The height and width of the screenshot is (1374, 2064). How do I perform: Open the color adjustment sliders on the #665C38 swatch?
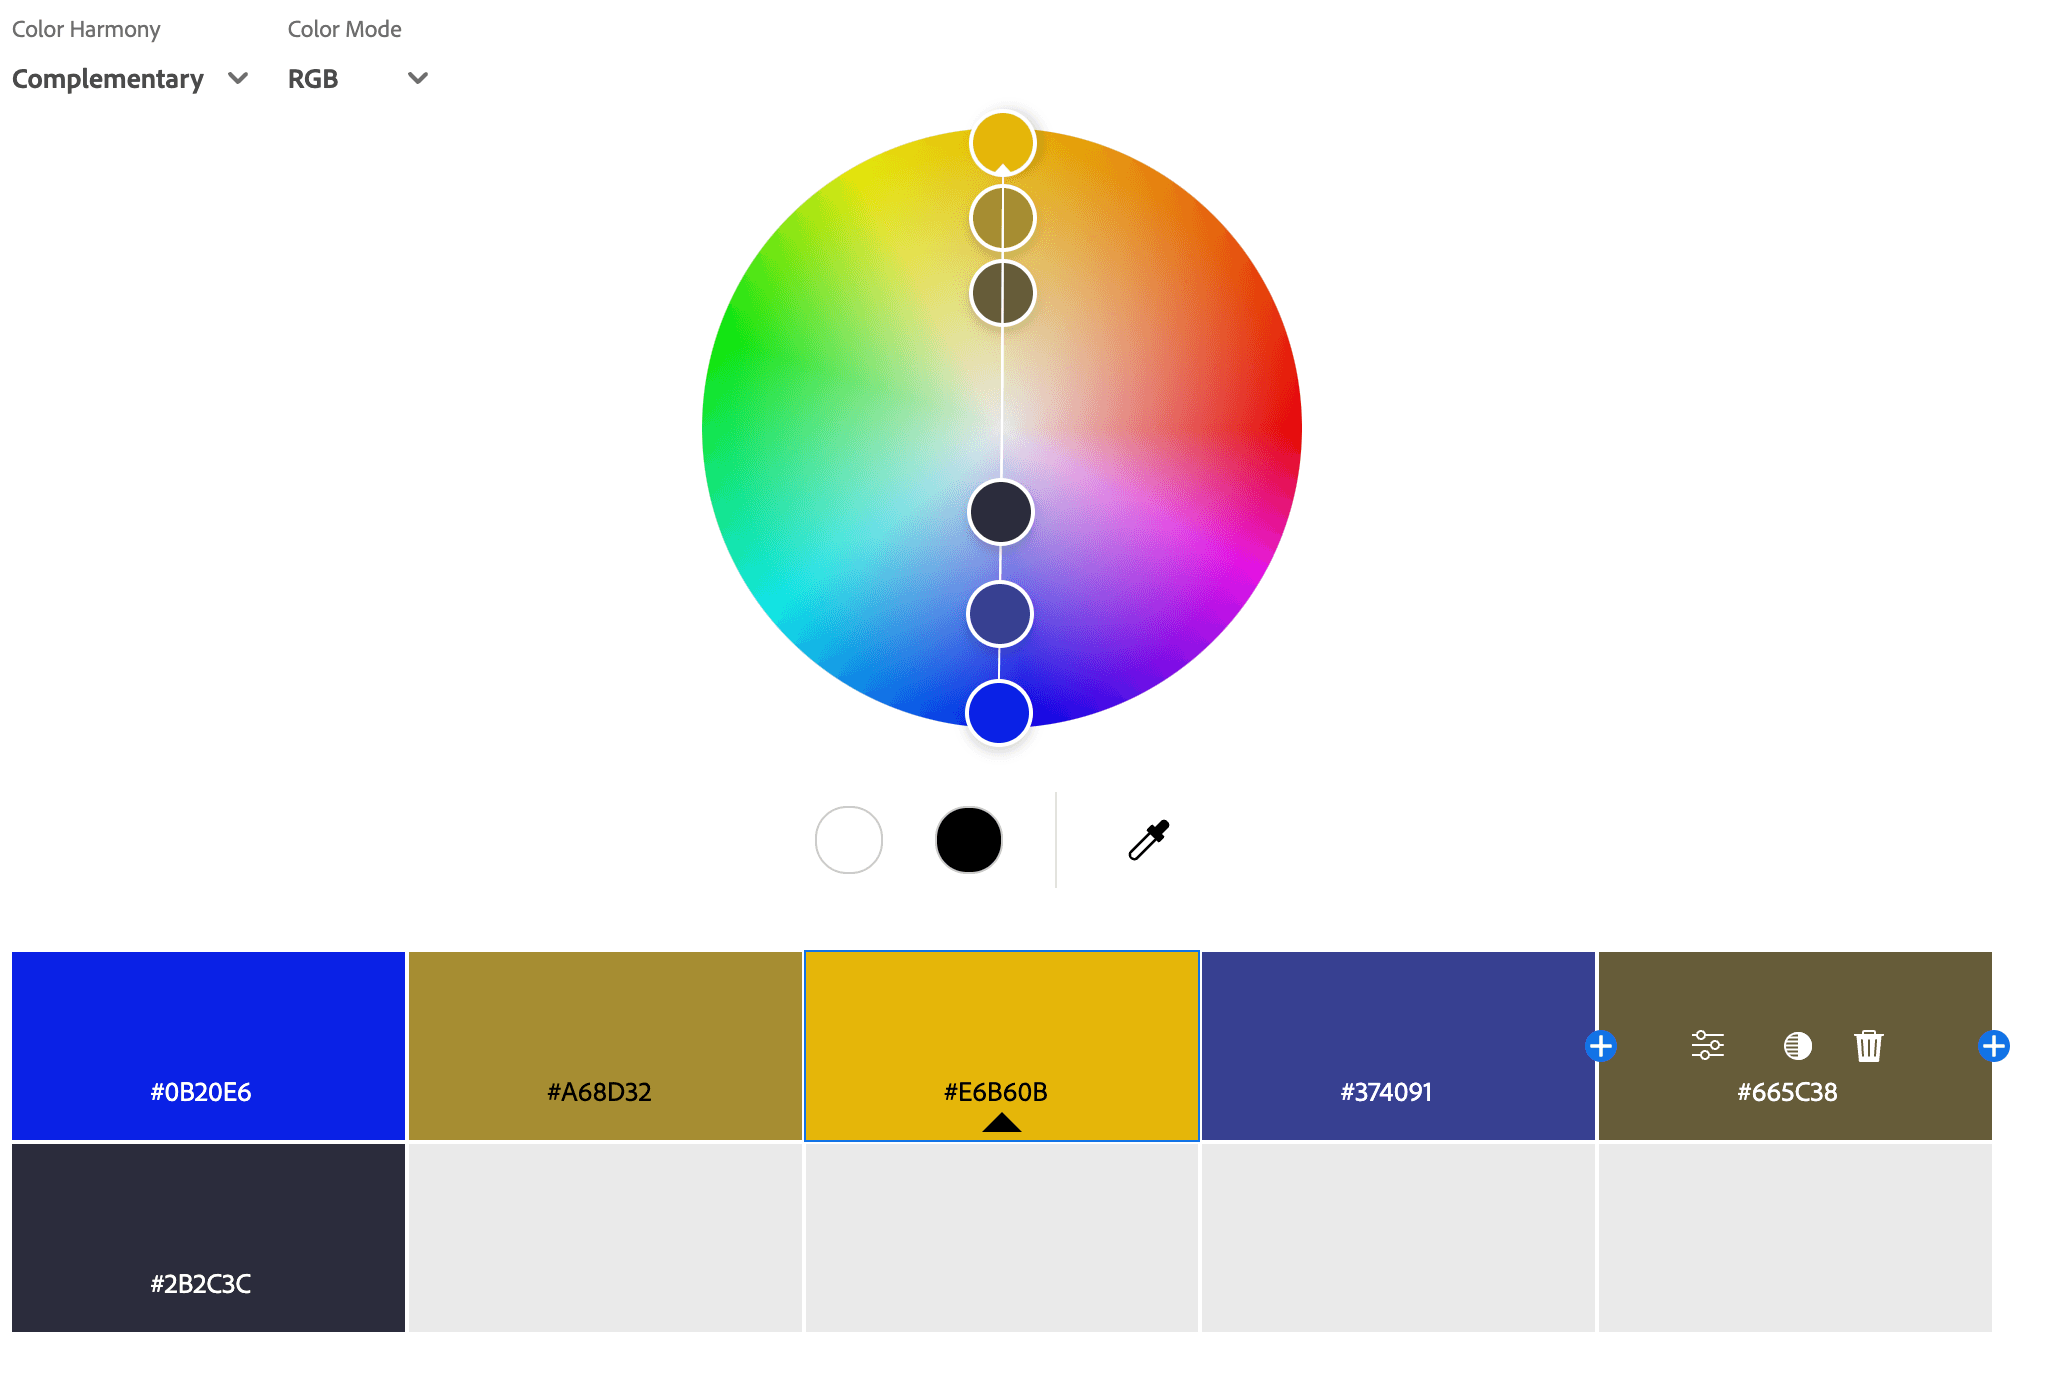pyautogui.click(x=1709, y=1044)
